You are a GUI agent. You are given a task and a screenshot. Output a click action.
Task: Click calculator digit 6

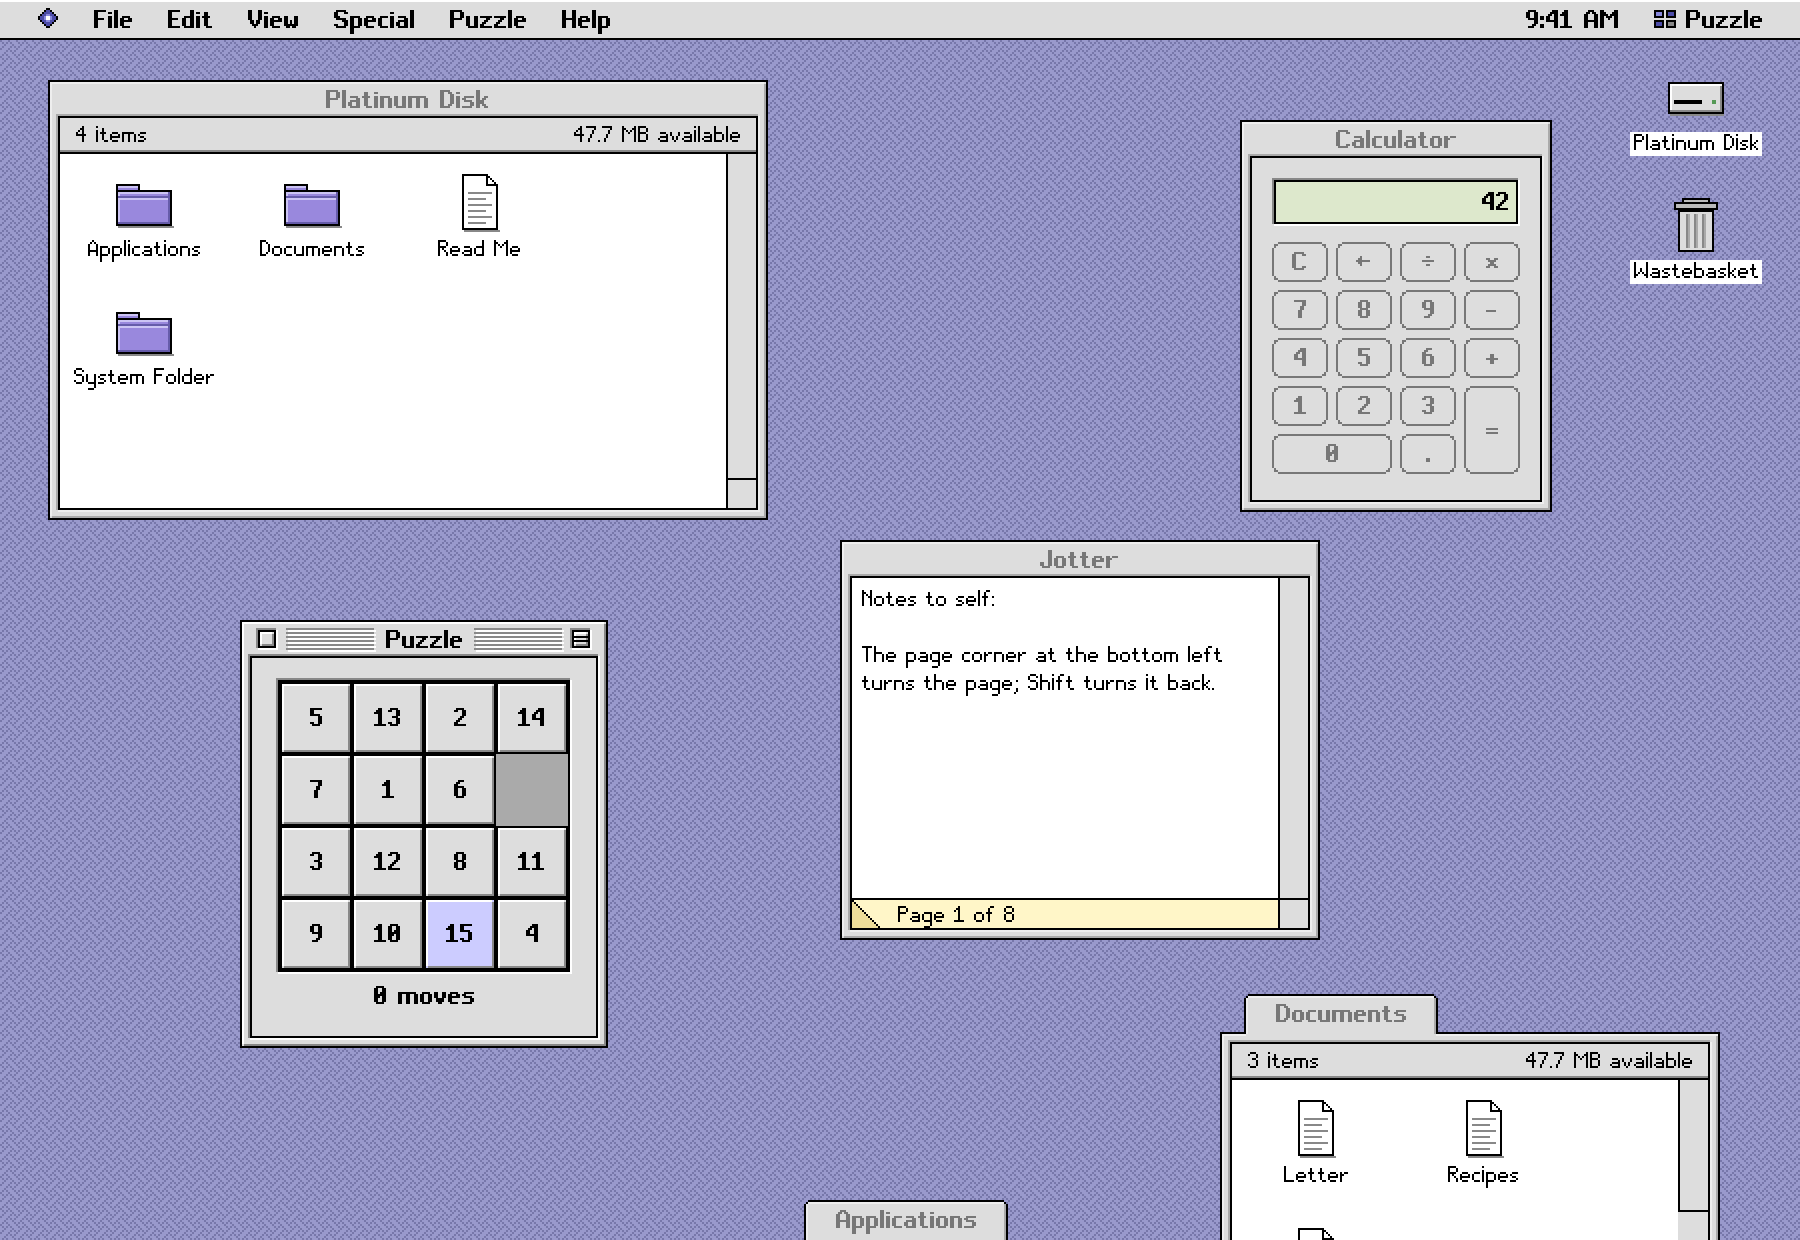coord(1427,358)
